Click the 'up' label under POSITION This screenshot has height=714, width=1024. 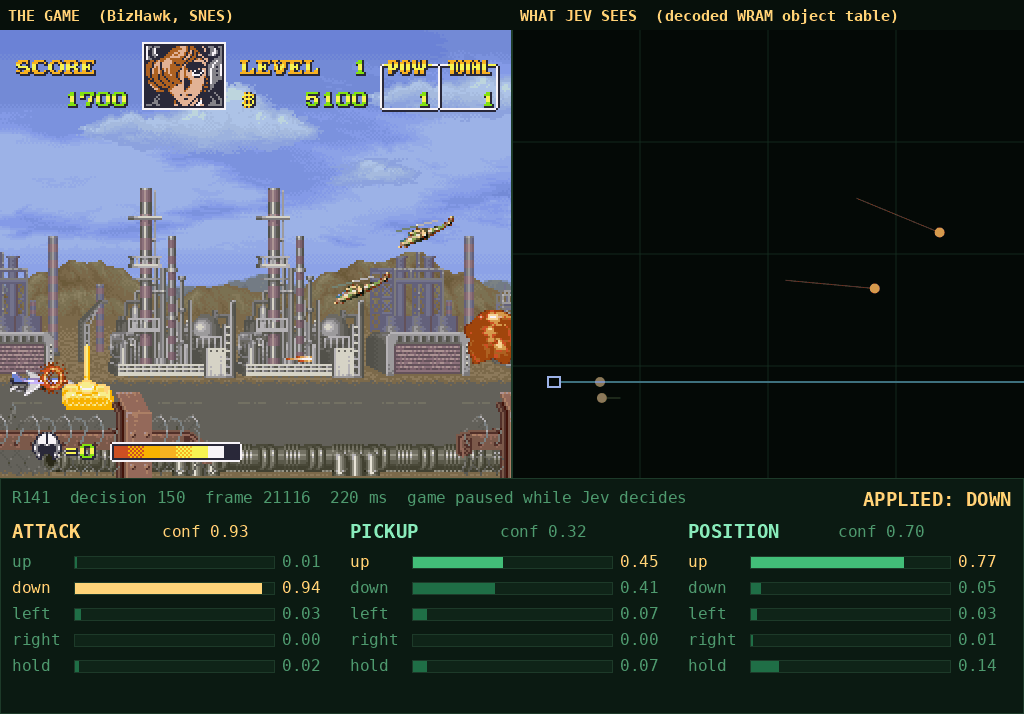pyautogui.click(x=697, y=562)
